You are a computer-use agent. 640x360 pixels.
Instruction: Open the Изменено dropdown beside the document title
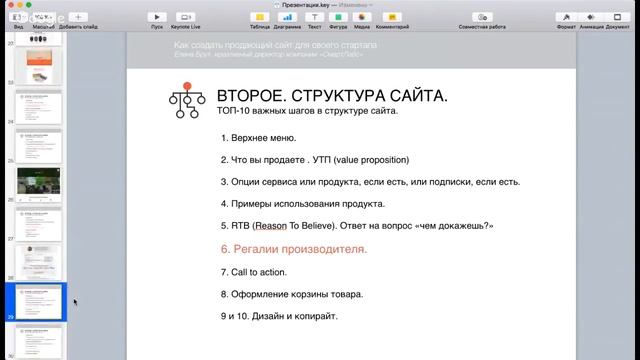[x=356, y=5]
